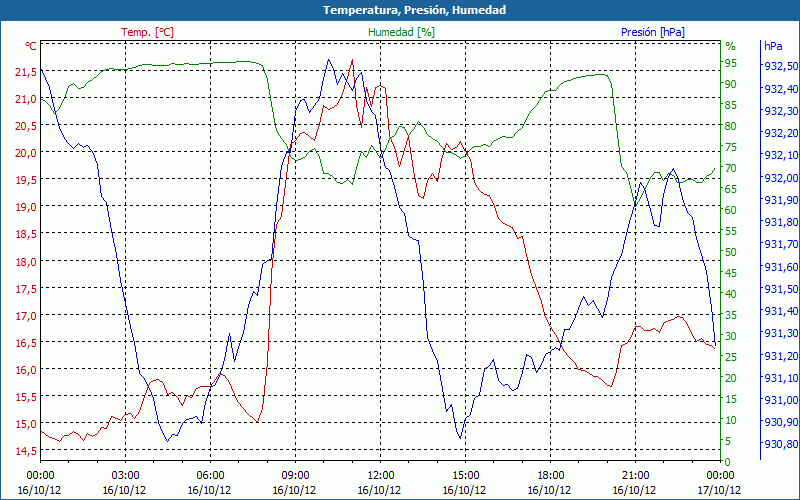Click the 00:00 16/10/12 time axis label
The width and height of the screenshot is (800, 500).
pos(40,483)
